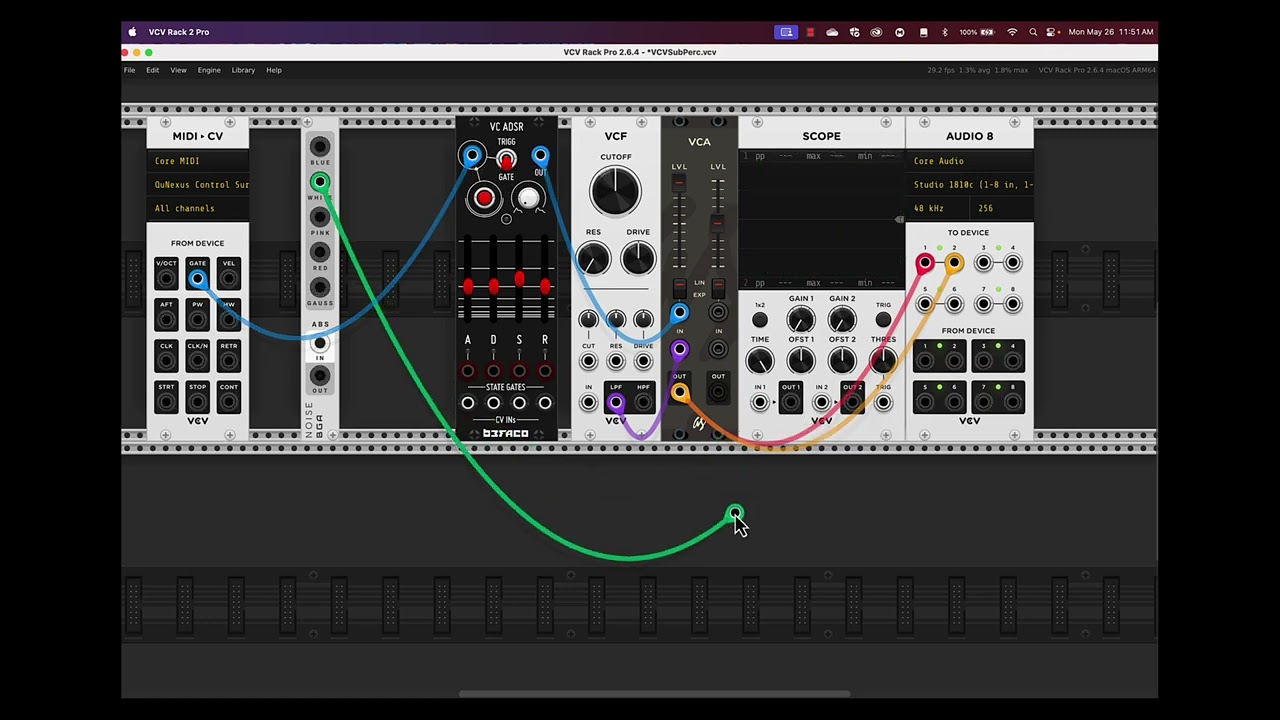Screen dimensions: 1280x720
Task: Click the AFT output port on MIDI-CV
Action: point(166,319)
